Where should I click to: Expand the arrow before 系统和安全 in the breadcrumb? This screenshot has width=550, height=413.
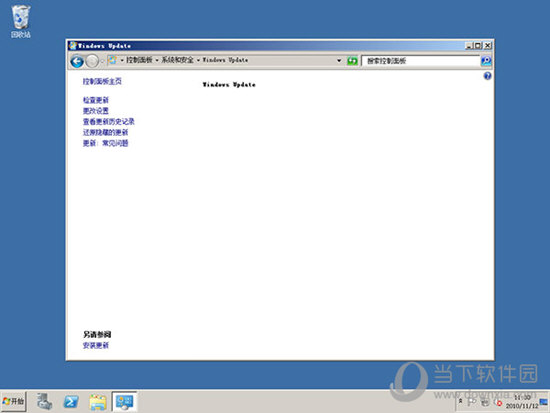pyautogui.click(x=157, y=60)
